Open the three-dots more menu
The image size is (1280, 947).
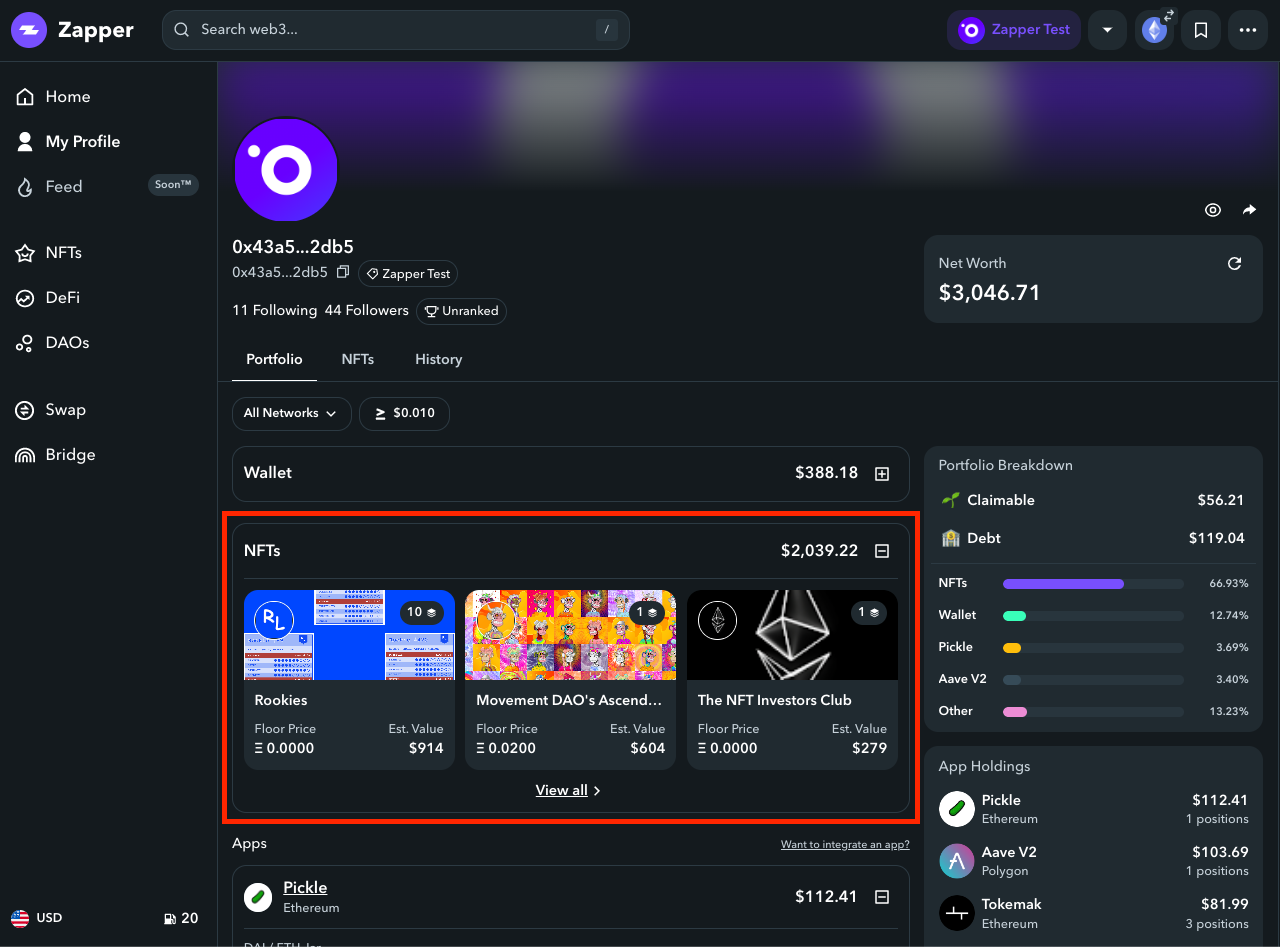click(1247, 30)
